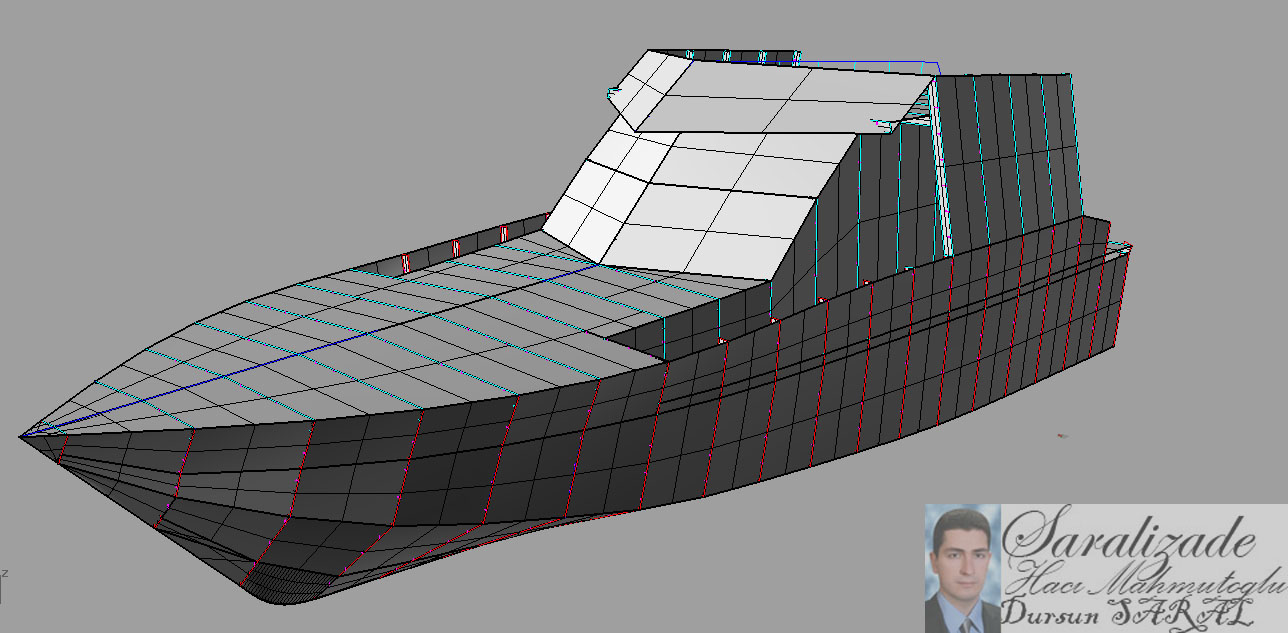Click the Dursun SARAL name text
Viewport: 1288px width, 633px height.
1127,614
